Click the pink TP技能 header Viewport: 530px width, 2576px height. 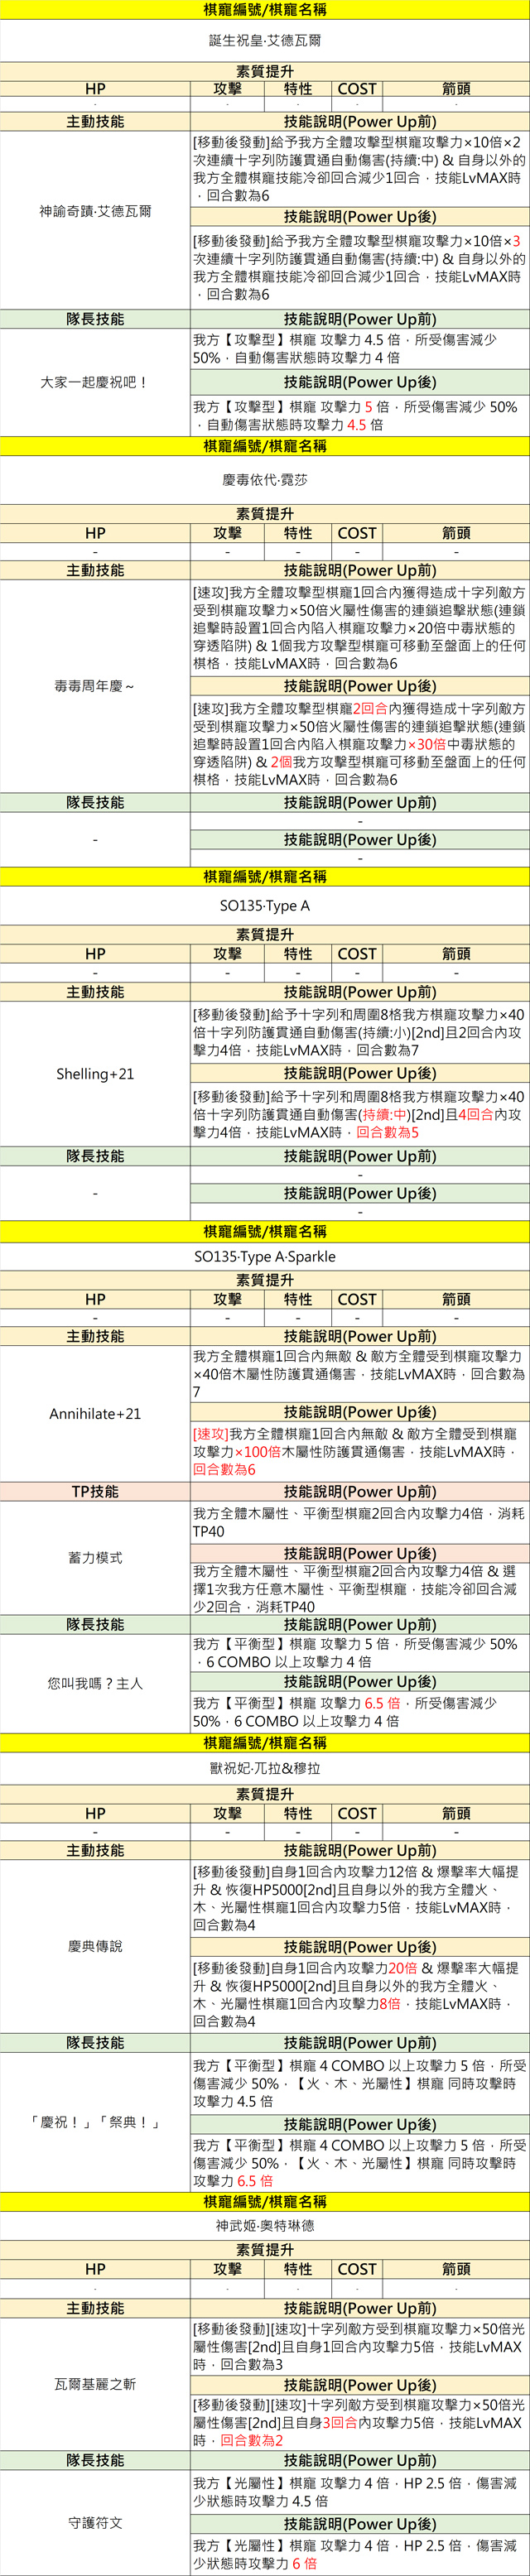[95, 1491]
